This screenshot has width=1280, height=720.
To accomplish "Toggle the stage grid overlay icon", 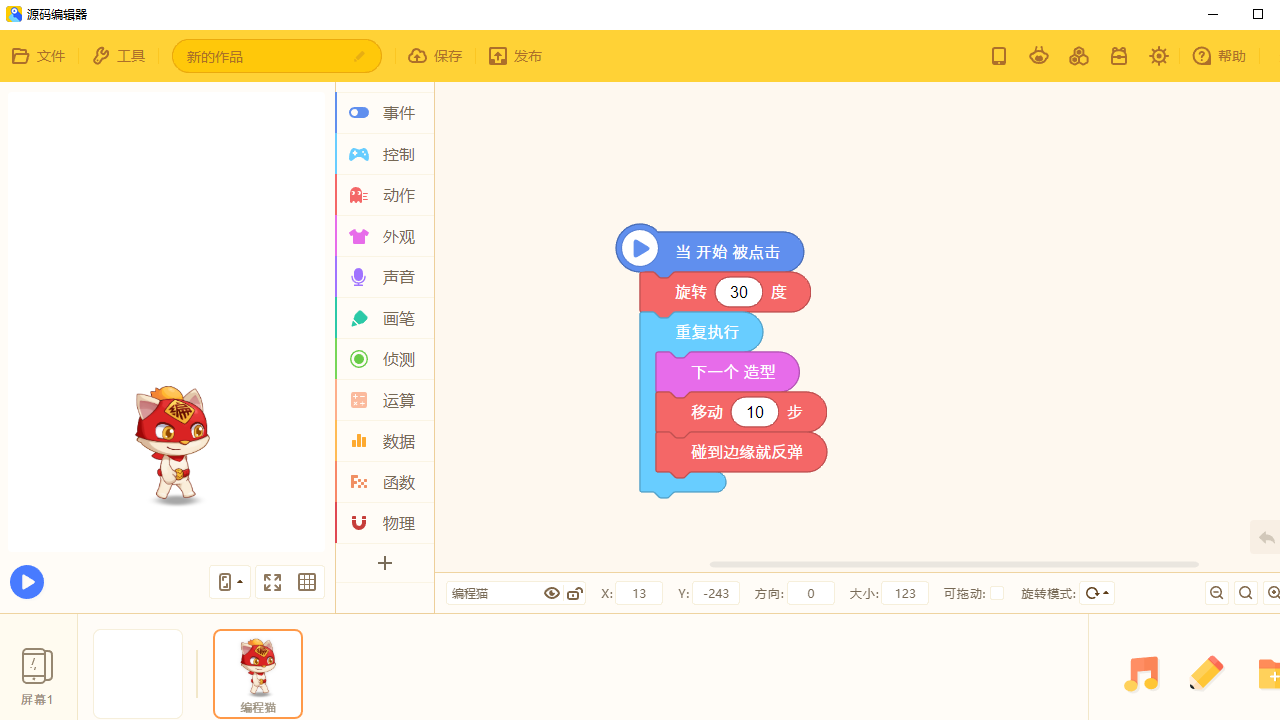I will click(306, 582).
